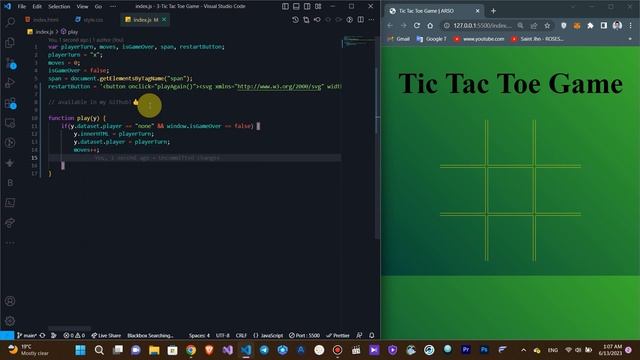Open the Edit menu
This screenshot has height=360, width=640.
pos(37,7)
